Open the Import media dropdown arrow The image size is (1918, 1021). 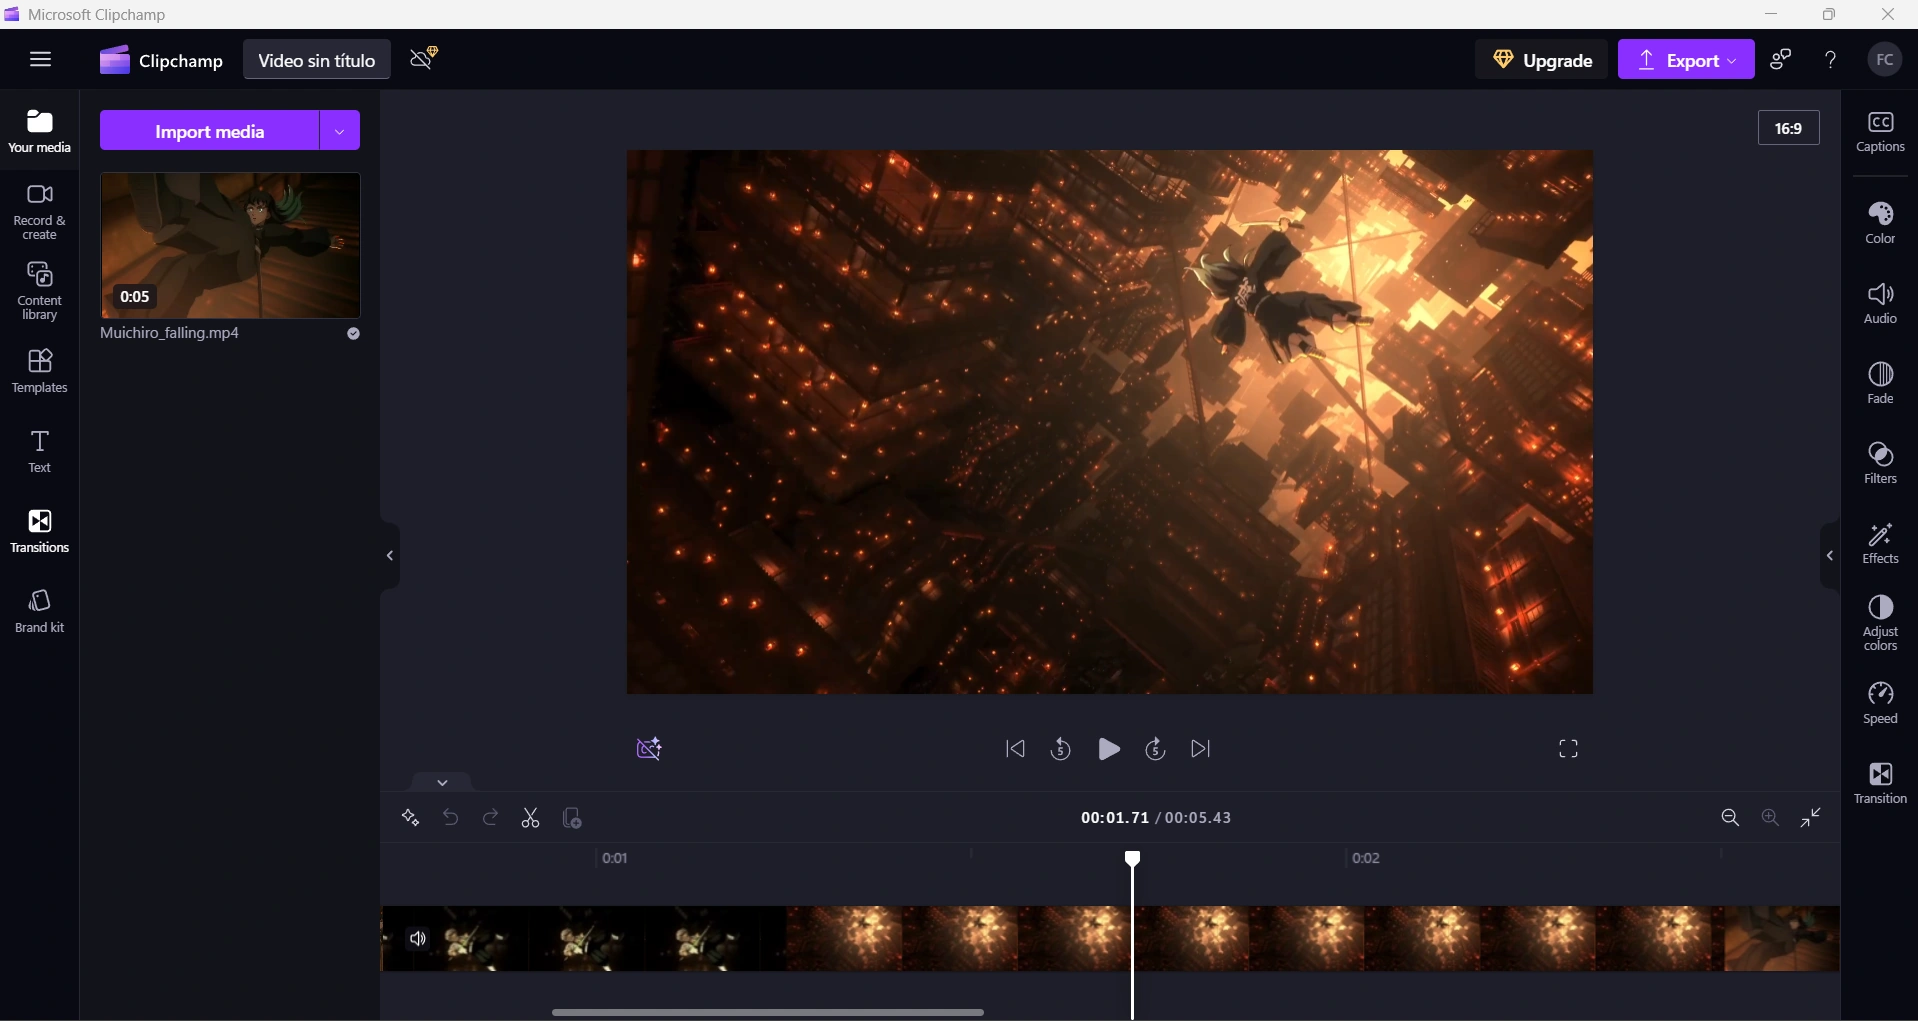coord(340,131)
